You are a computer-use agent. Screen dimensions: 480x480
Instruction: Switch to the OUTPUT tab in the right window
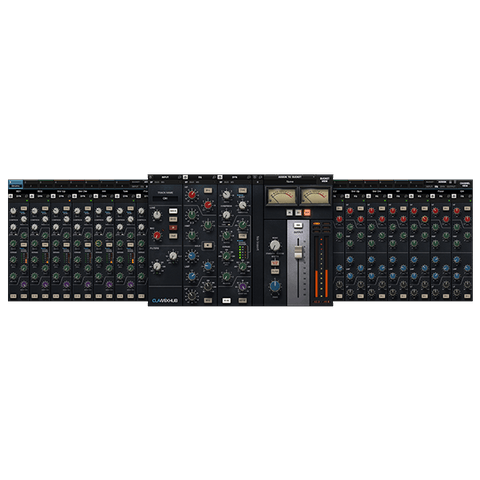(x=451, y=186)
